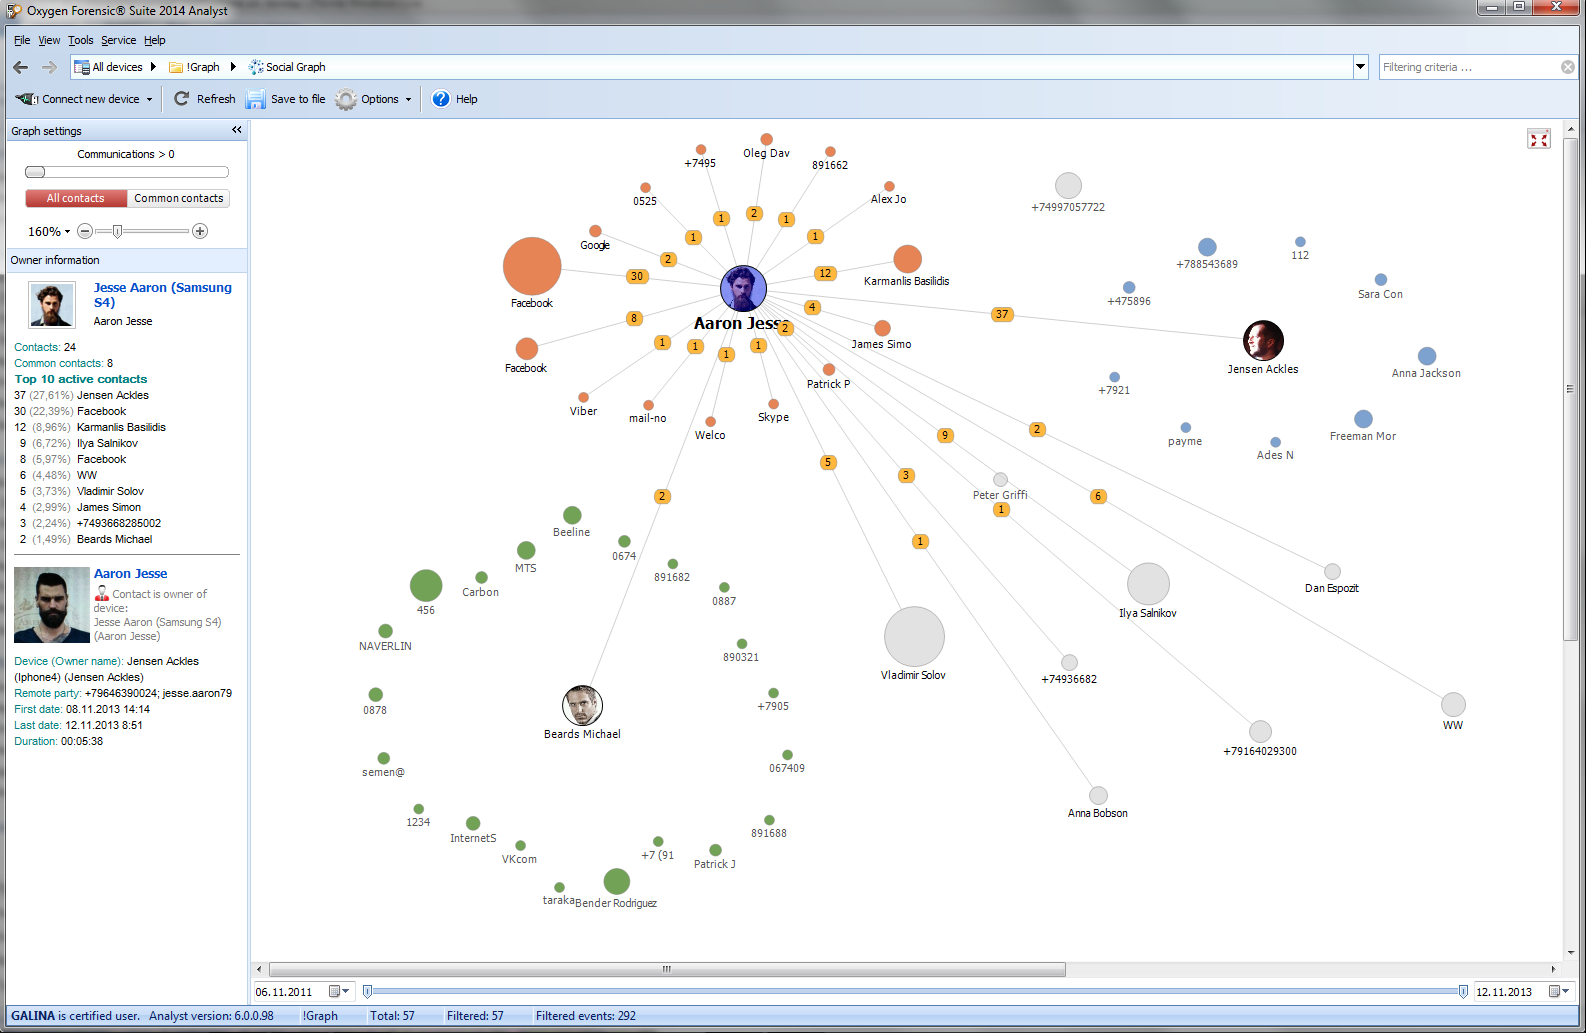This screenshot has height=1033, width=1586.
Task: Open the Help menu
Action: click(x=155, y=40)
